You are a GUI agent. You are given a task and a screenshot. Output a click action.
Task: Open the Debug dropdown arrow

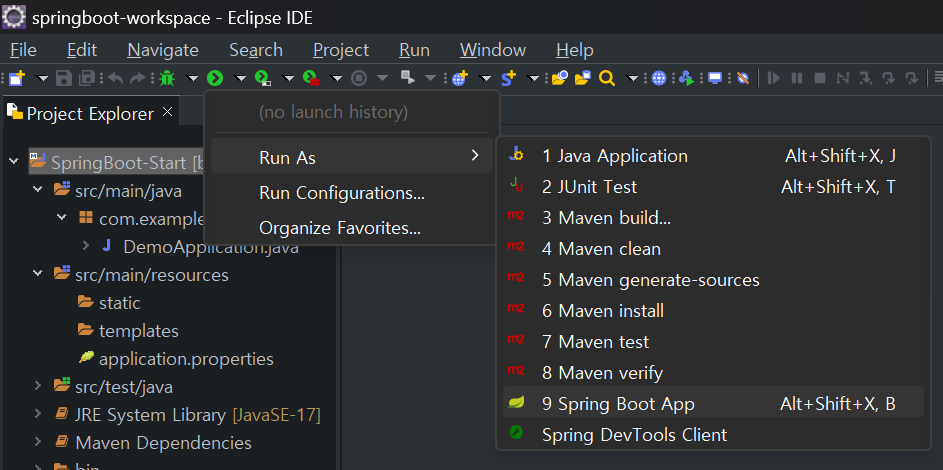tap(192, 78)
